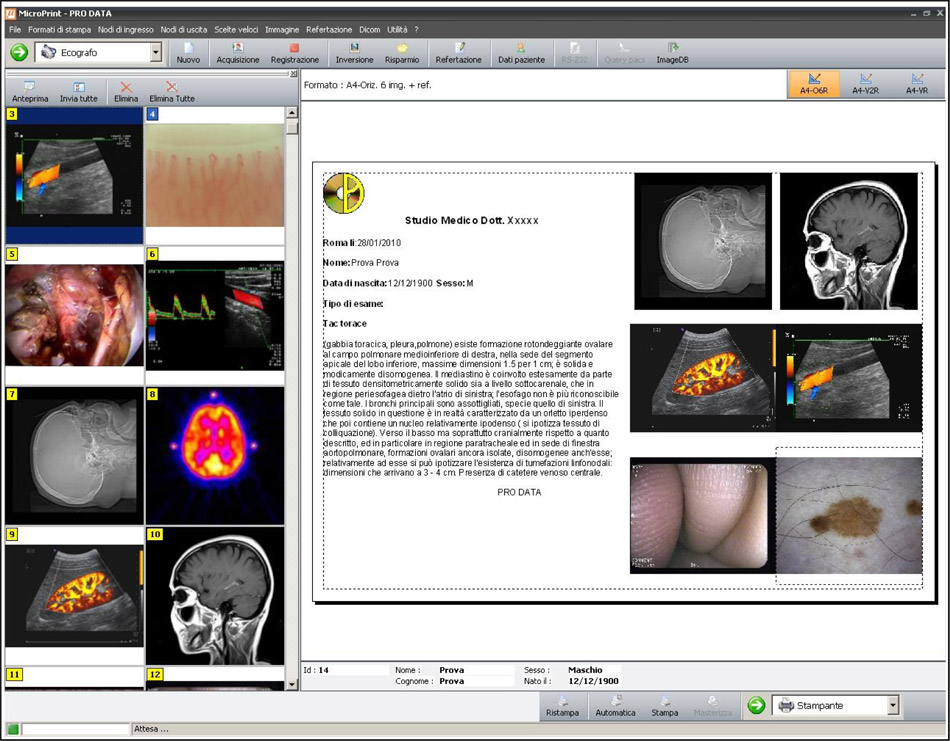The width and height of the screenshot is (950, 741).
Task: Click 'Formato : A4-Oriz. 6 img. + ref.' label
Action: 368,85
